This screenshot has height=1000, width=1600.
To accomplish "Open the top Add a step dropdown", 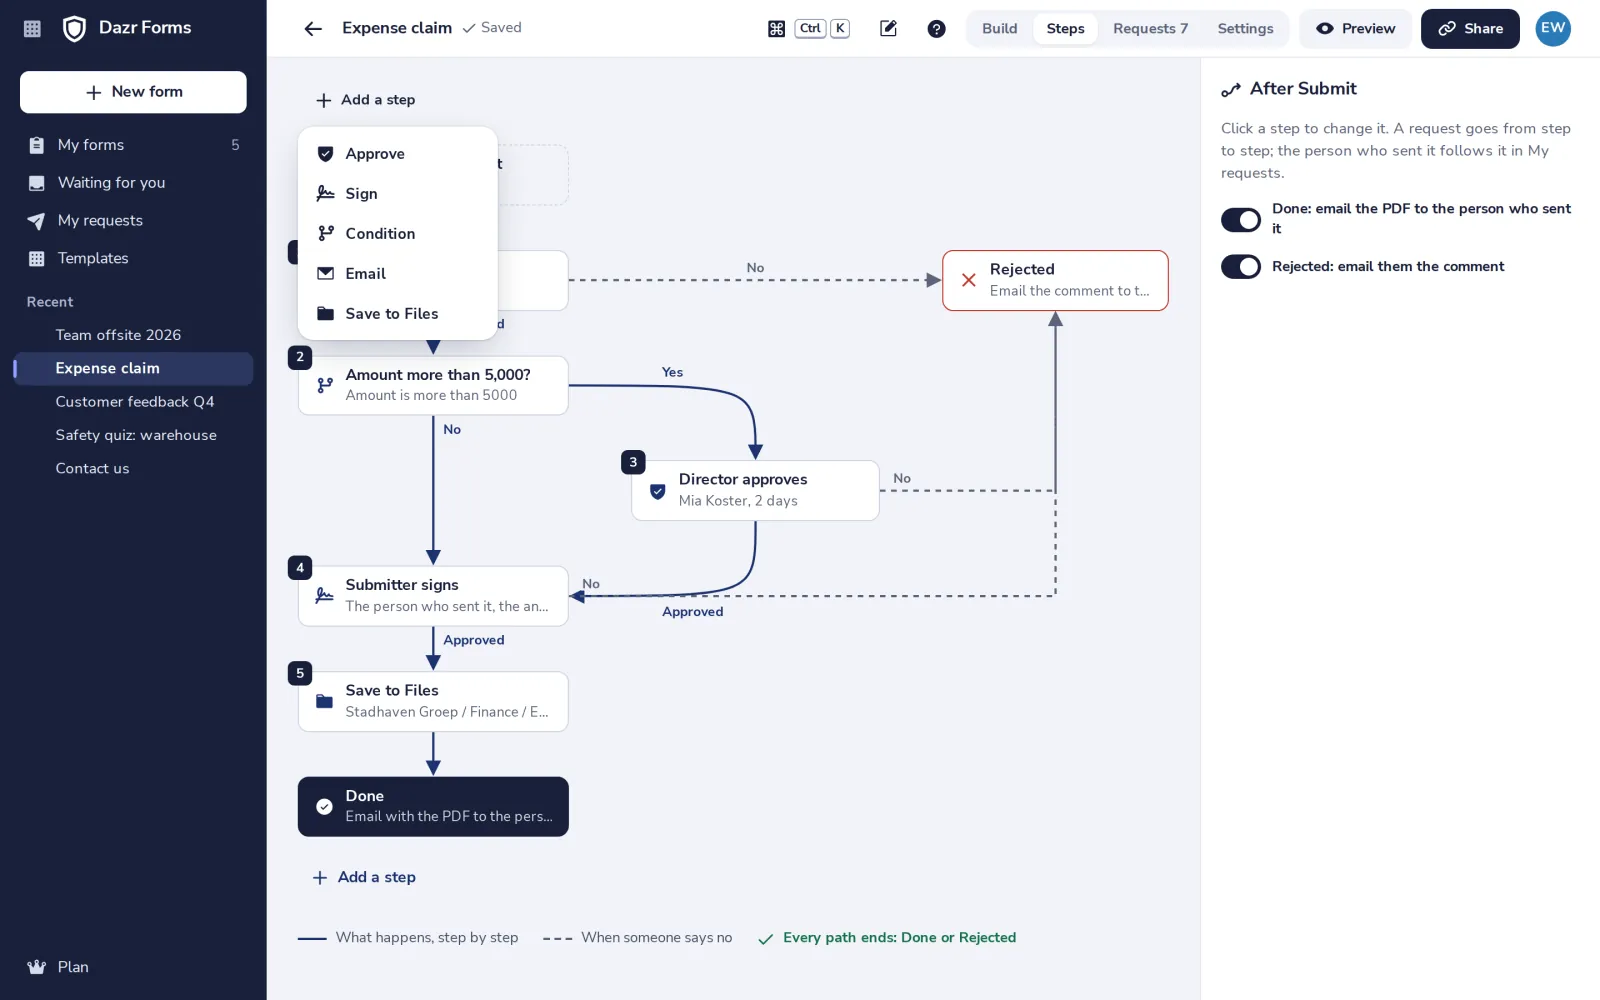I will (366, 100).
